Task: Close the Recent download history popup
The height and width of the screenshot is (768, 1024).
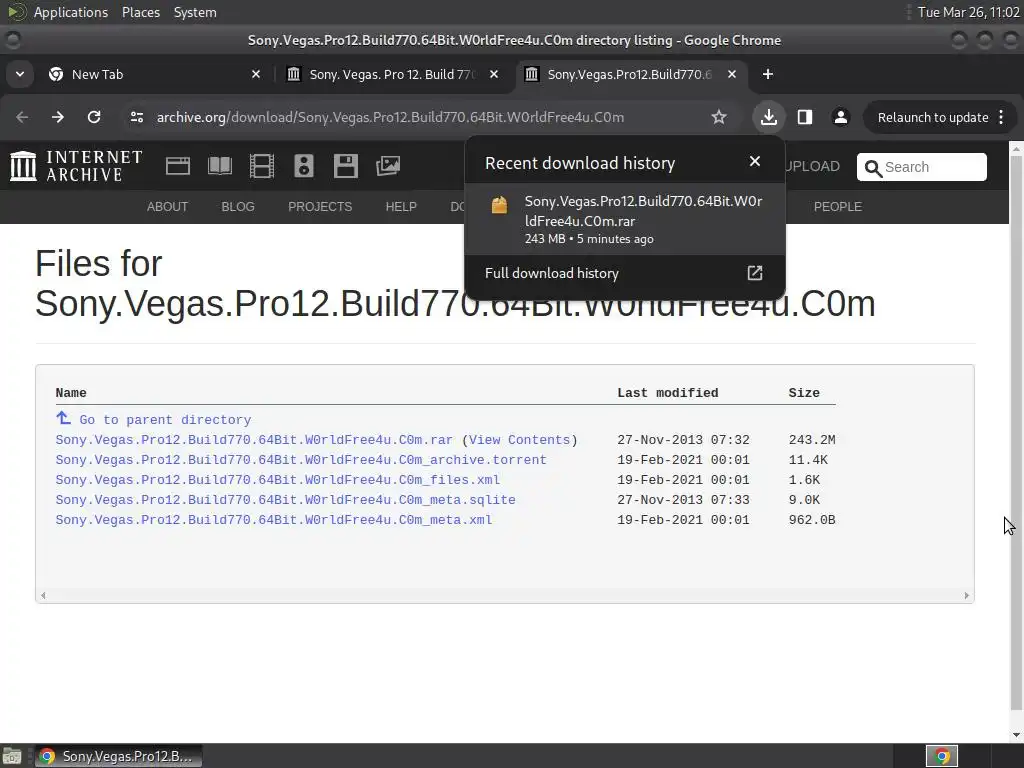Action: tap(755, 161)
